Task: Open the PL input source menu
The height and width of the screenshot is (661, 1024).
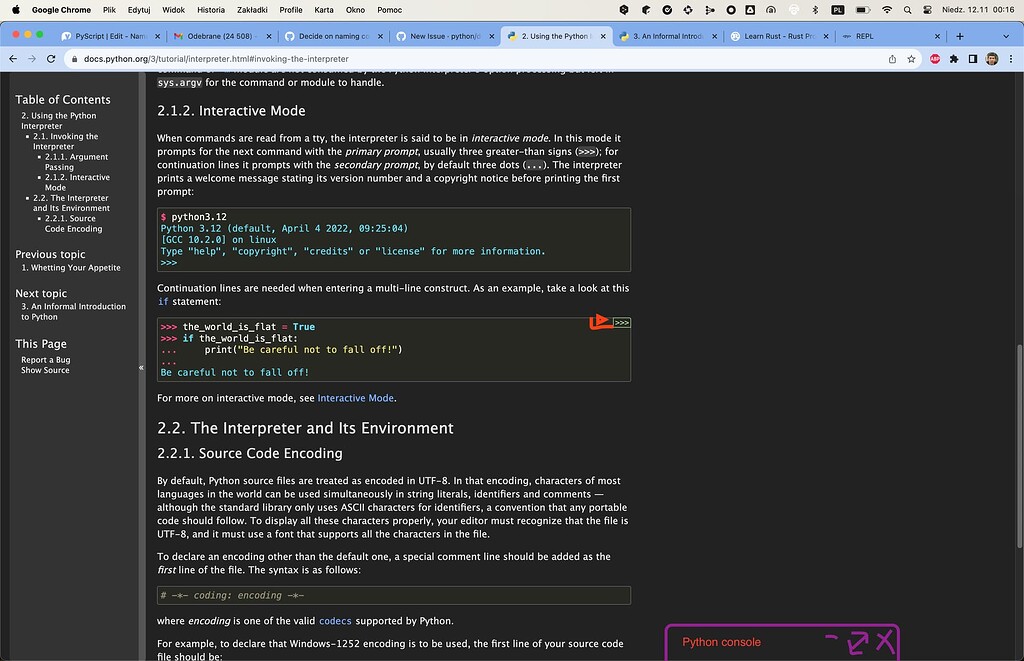Action: [x=838, y=9]
